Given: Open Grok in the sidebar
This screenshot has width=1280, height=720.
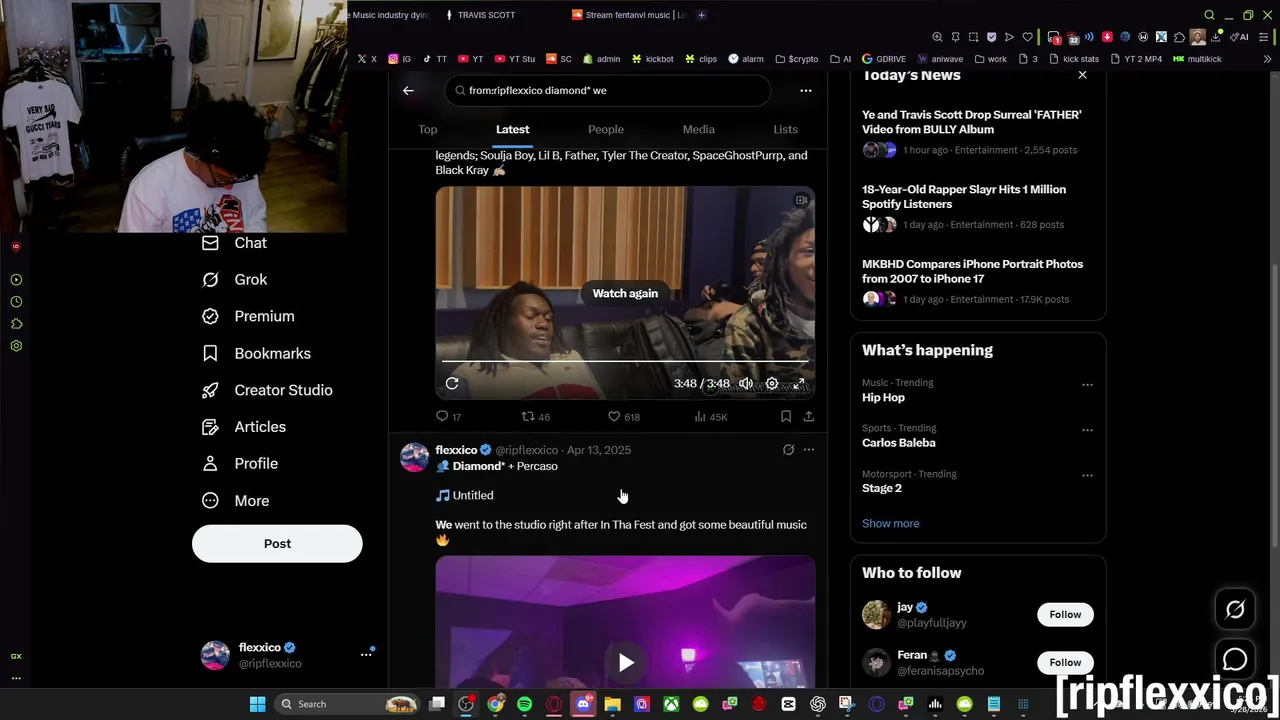Looking at the screenshot, I should click(x=234, y=280).
